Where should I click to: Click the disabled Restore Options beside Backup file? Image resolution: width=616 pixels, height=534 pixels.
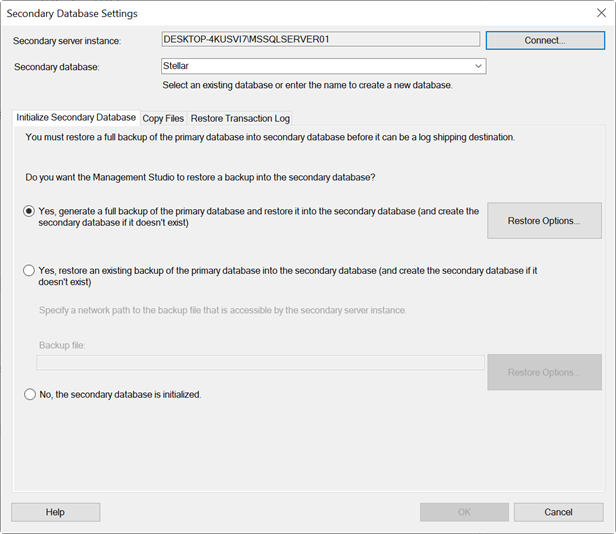tap(544, 372)
